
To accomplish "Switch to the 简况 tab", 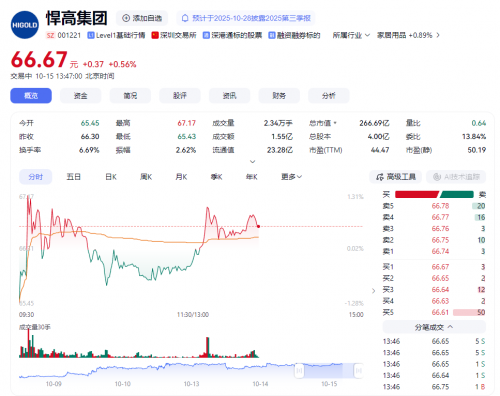I will [x=130, y=96].
